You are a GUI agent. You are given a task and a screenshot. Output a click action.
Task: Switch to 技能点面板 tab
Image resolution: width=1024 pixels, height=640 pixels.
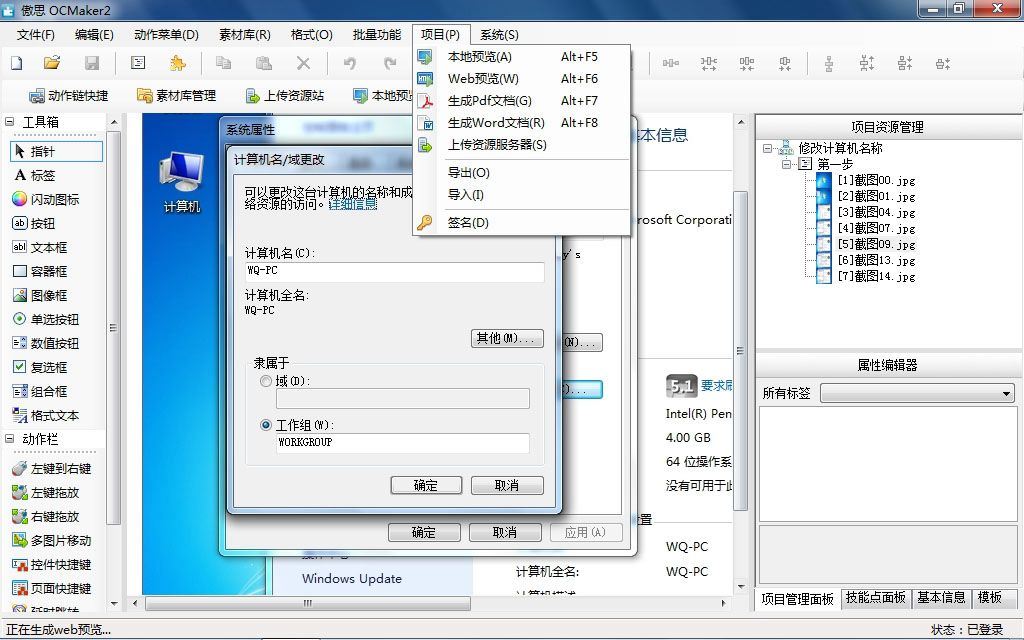point(875,598)
